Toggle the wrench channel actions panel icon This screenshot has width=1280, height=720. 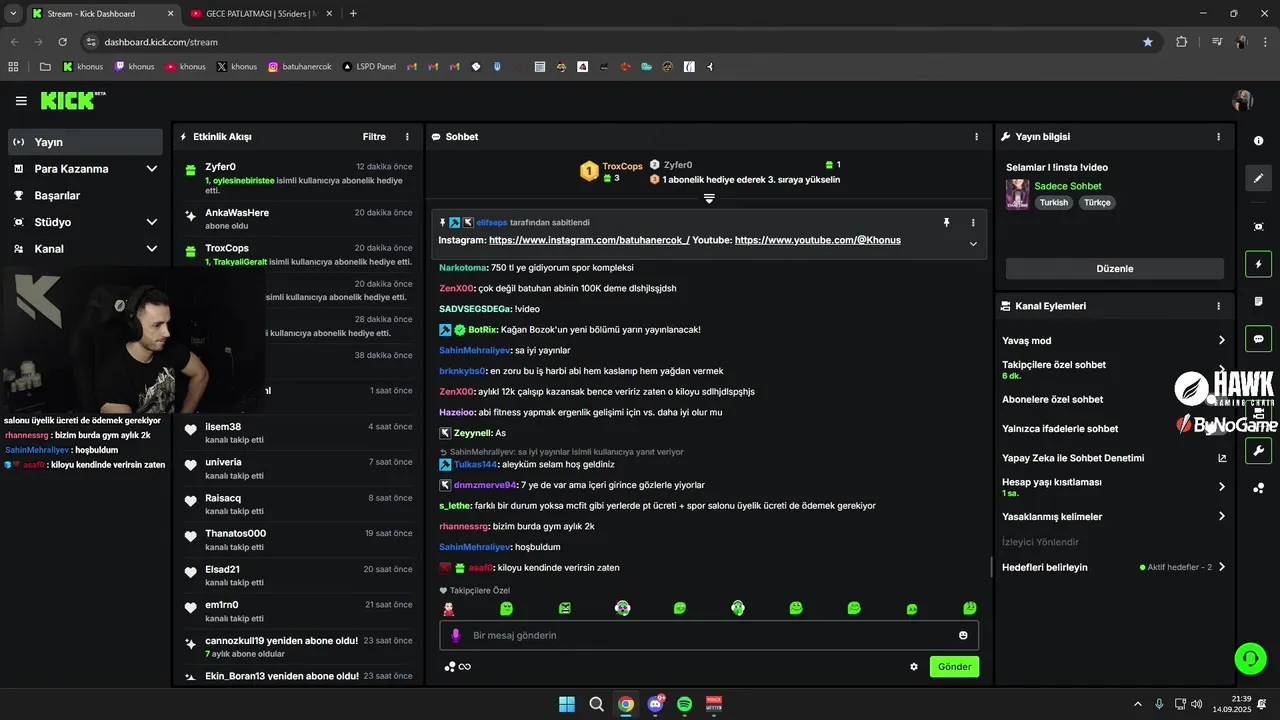coord(1259,450)
